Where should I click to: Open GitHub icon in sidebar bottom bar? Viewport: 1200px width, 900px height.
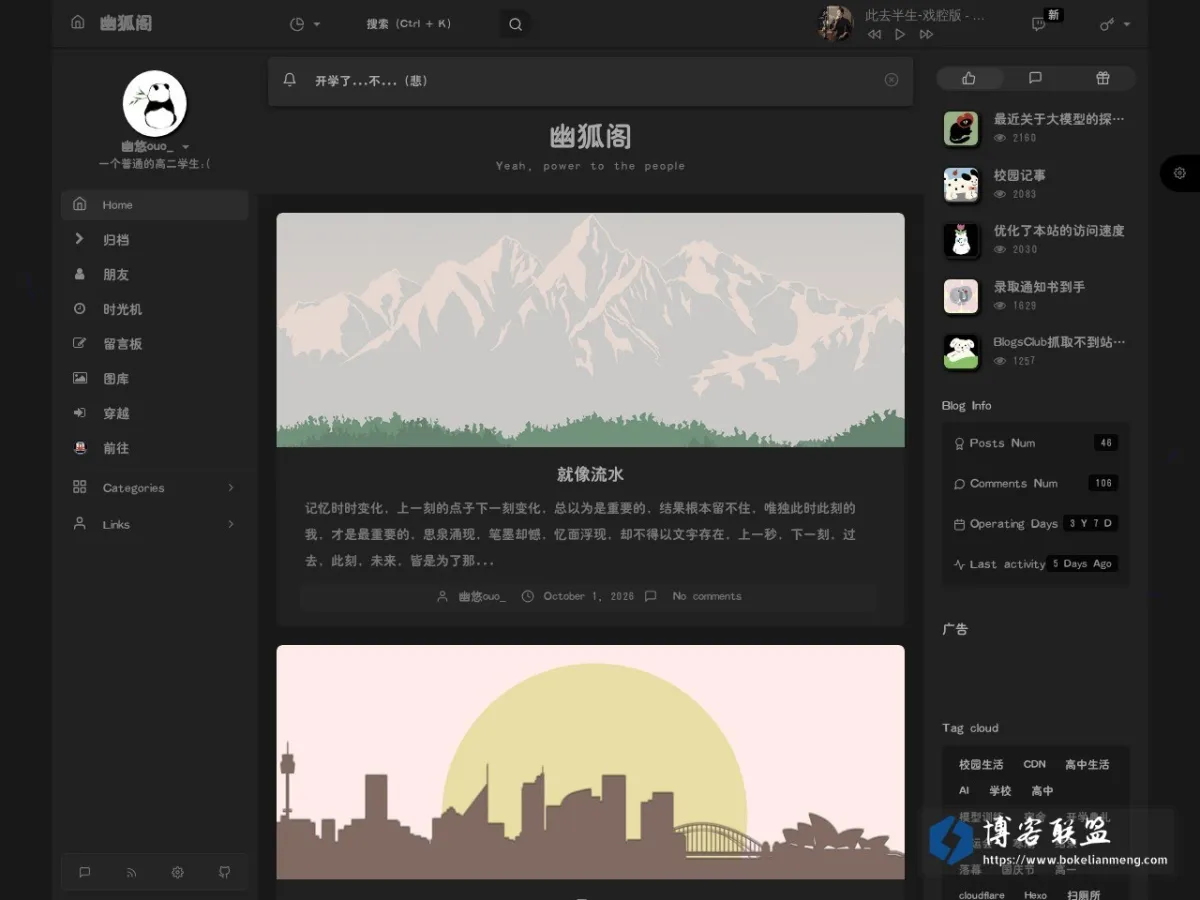[x=224, y=872]
